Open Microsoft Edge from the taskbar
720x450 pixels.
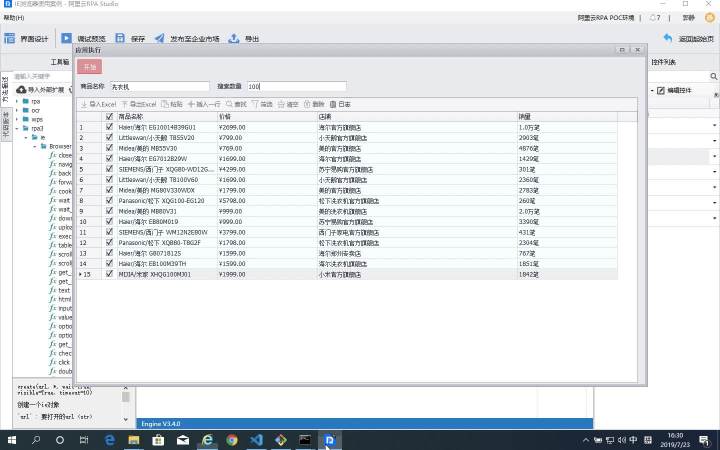tap(109, 440)
